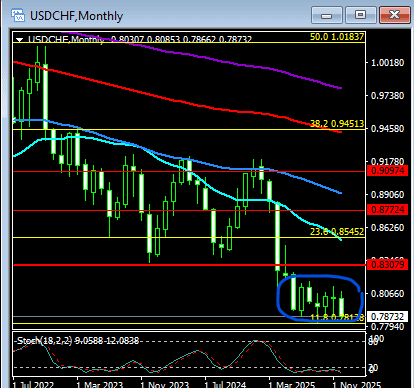Click the USDCHF,Monthly window title text
This screenshot has width=414, height=388.
(76, 16)
